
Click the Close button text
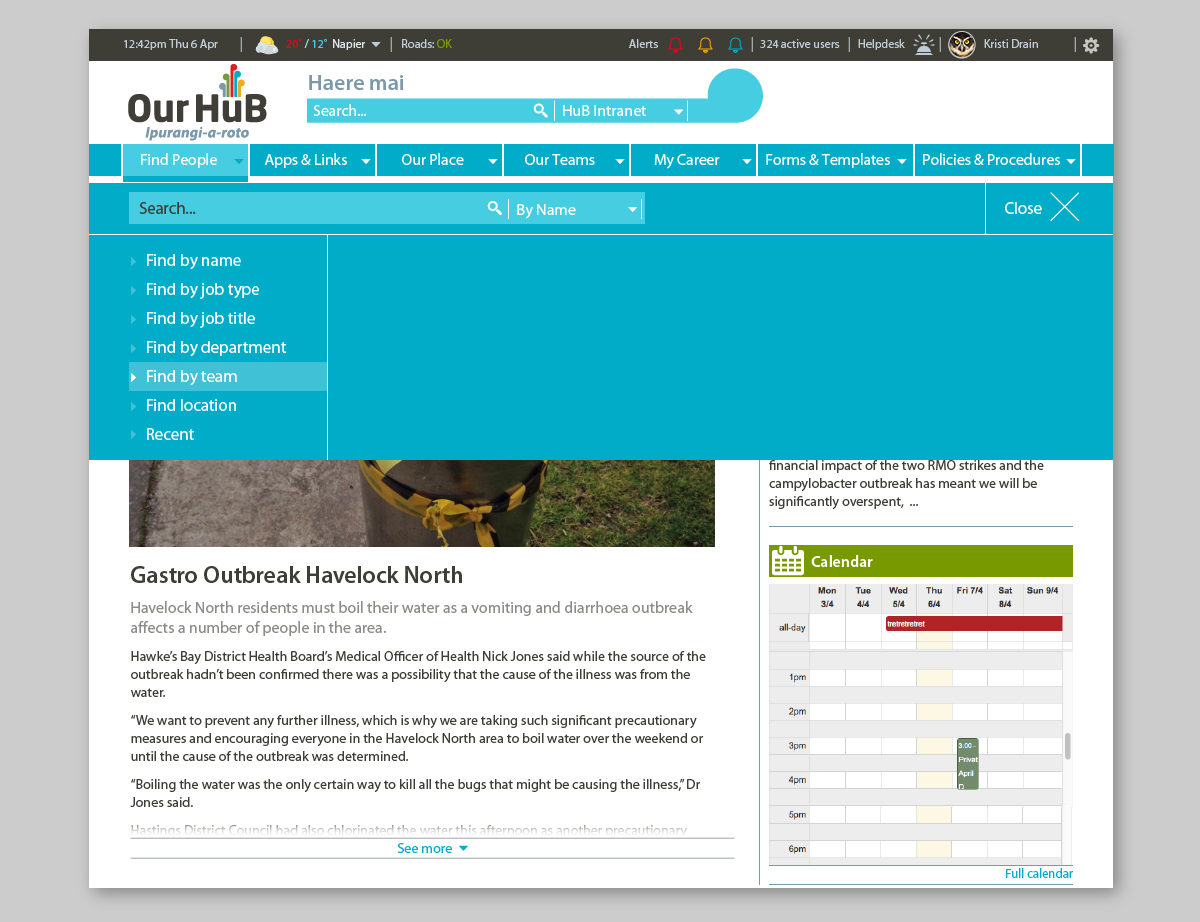[x=1023, y=208]
